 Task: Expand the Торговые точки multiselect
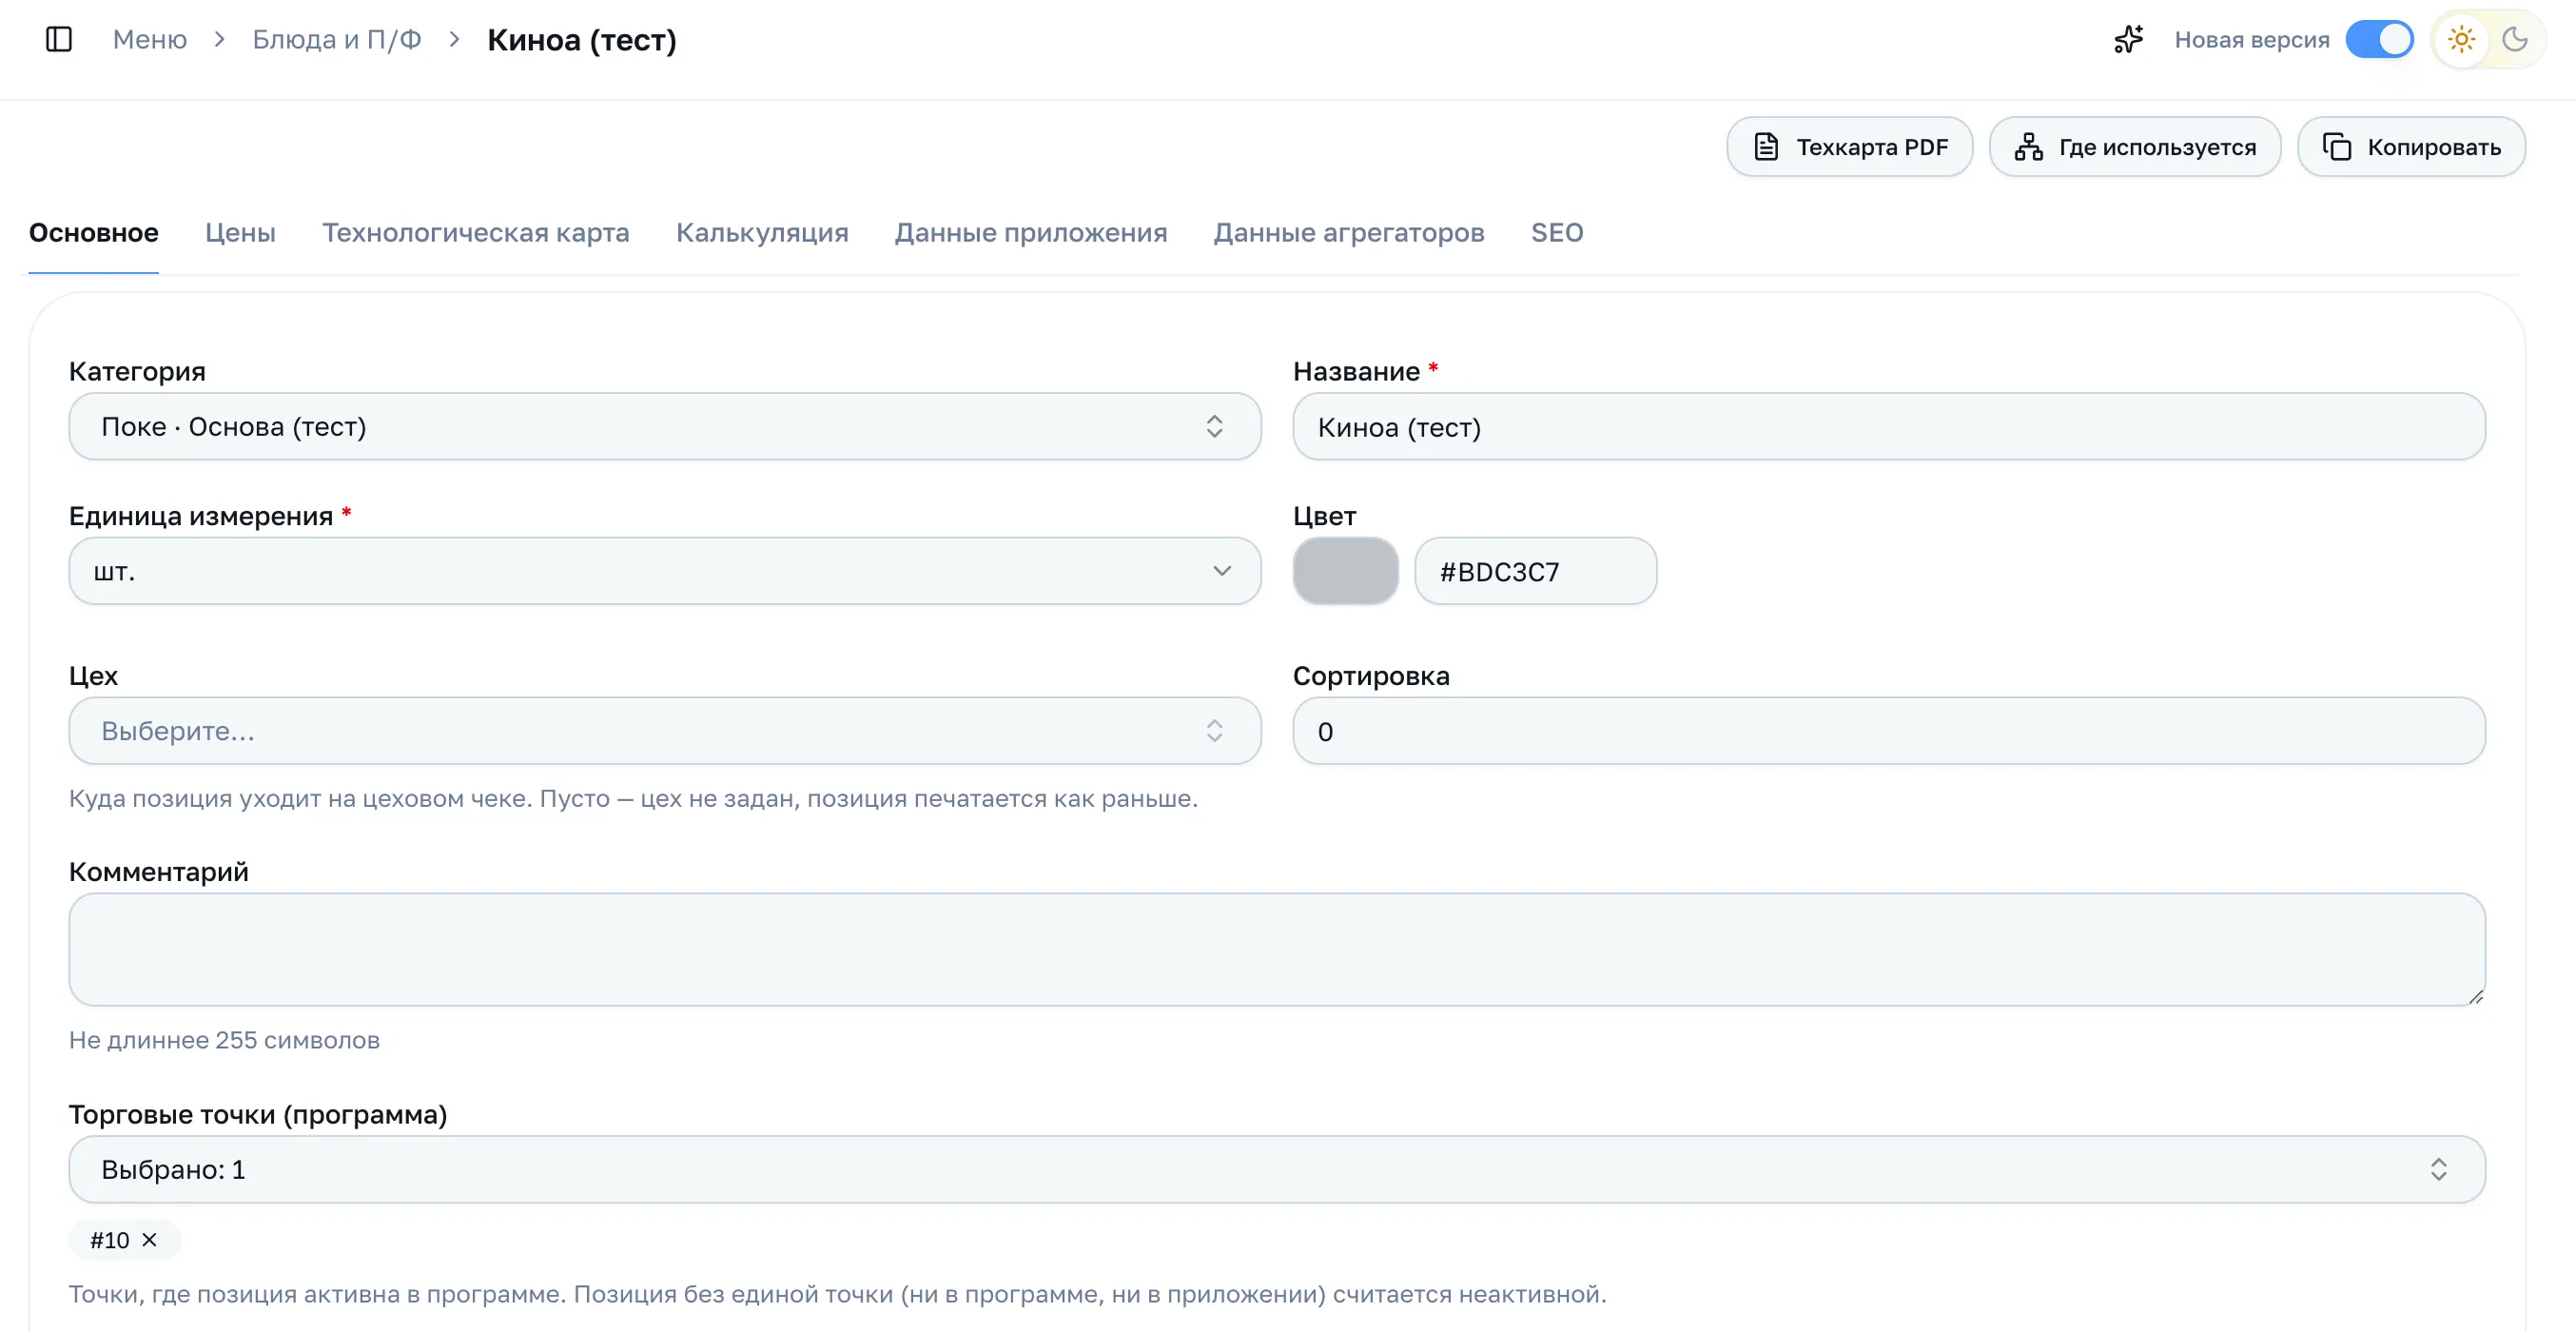coord(1277,1169)
